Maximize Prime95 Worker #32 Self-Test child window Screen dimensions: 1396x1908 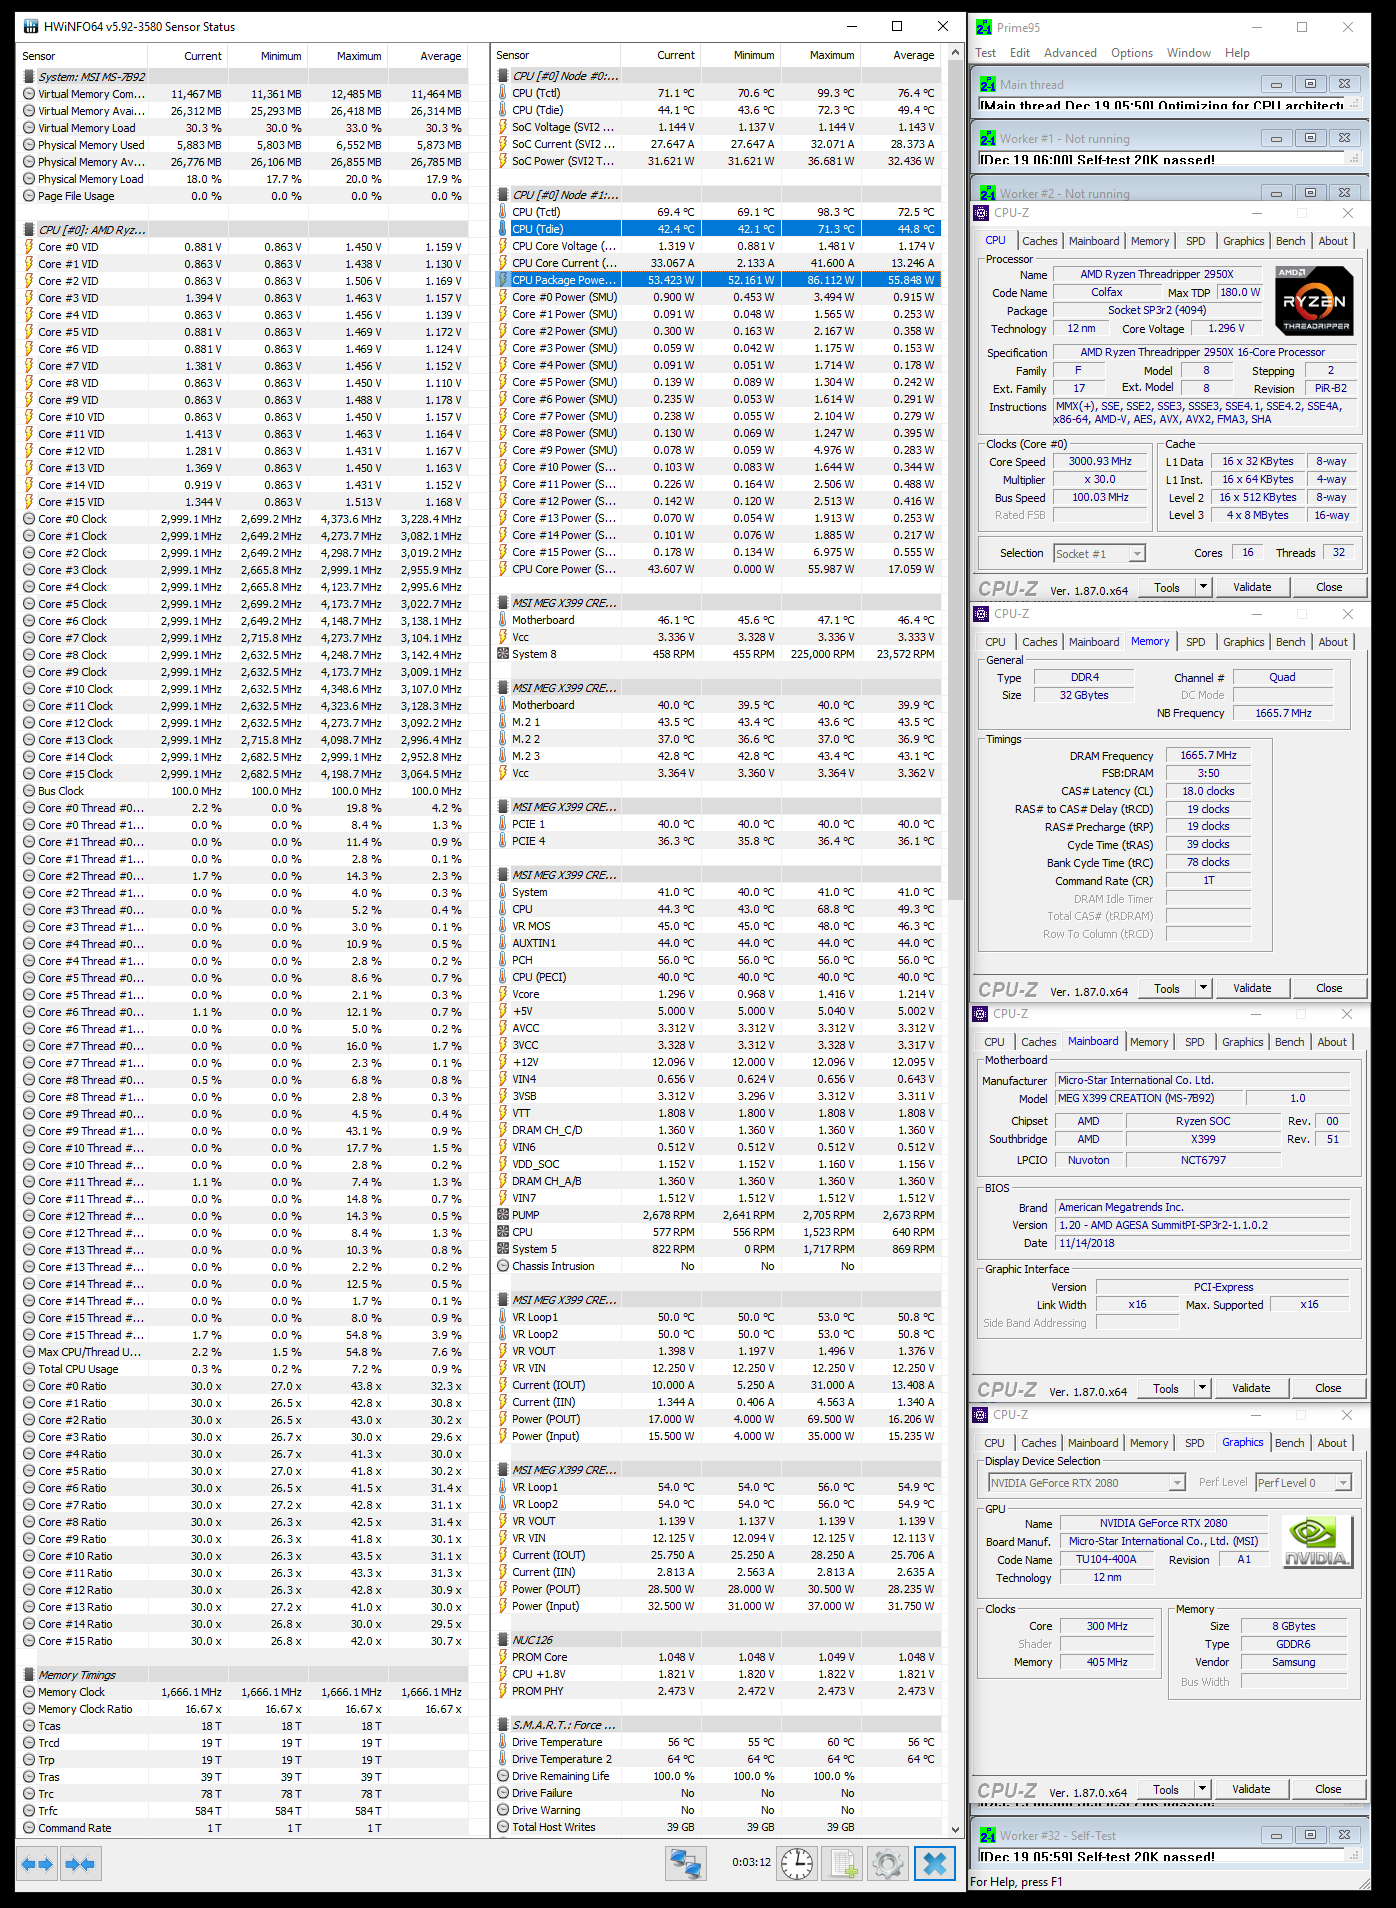1310,1834
